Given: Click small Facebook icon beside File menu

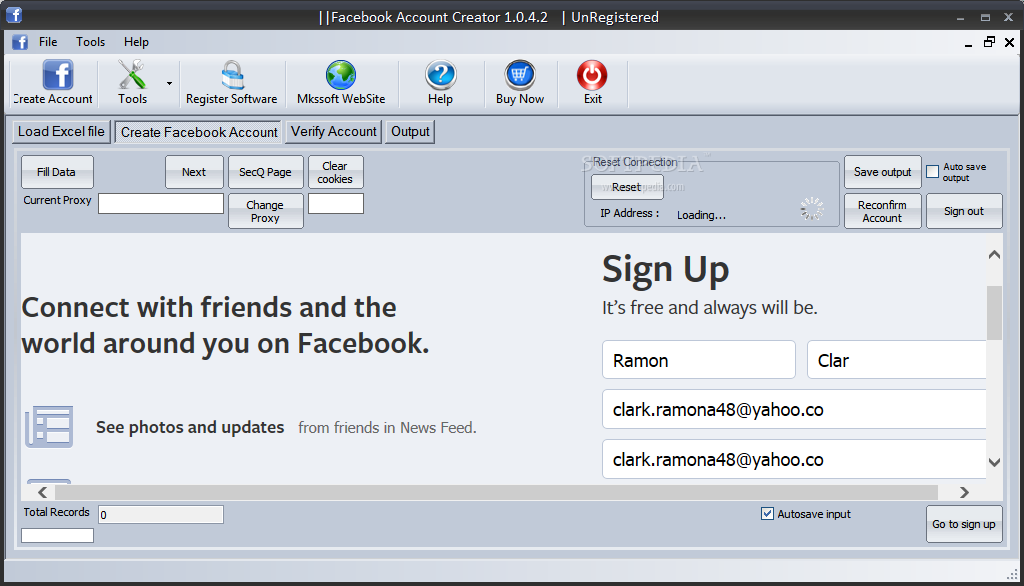Looking at the screenshot, I should pyautogui.click(x=20, y=42).
